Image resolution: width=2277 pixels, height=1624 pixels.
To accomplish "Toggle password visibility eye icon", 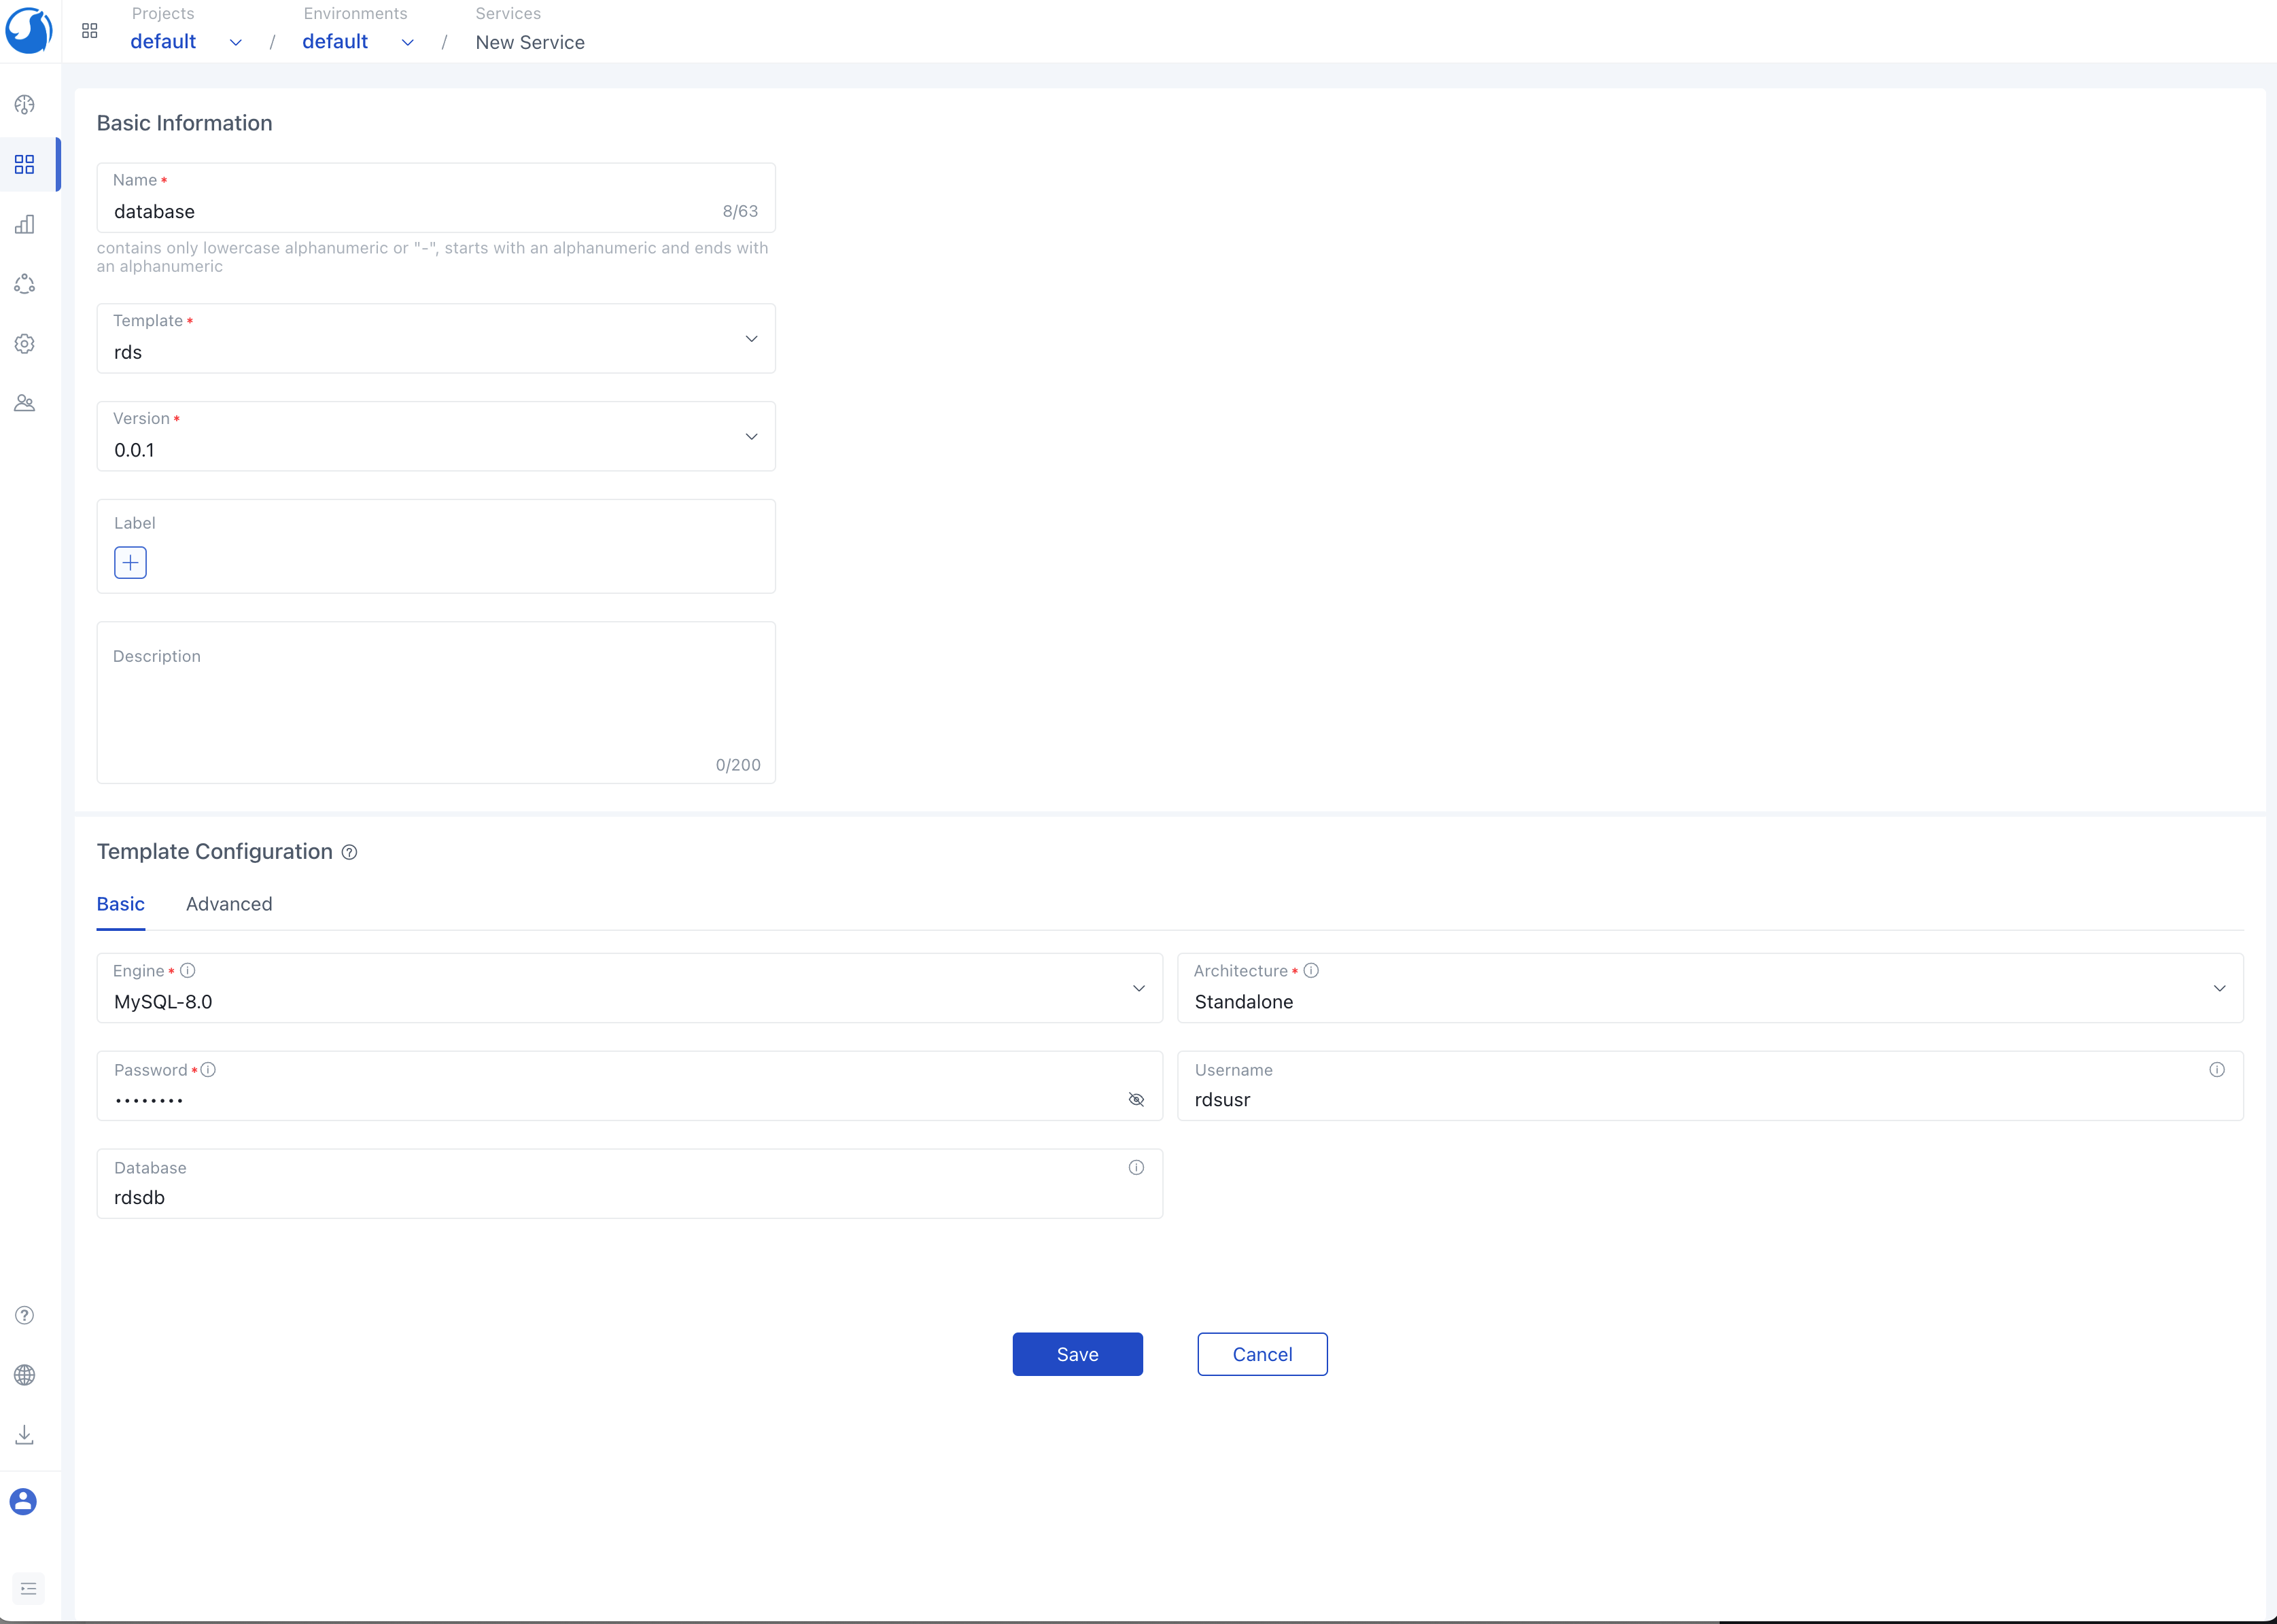I will tap(1136, 1099).
